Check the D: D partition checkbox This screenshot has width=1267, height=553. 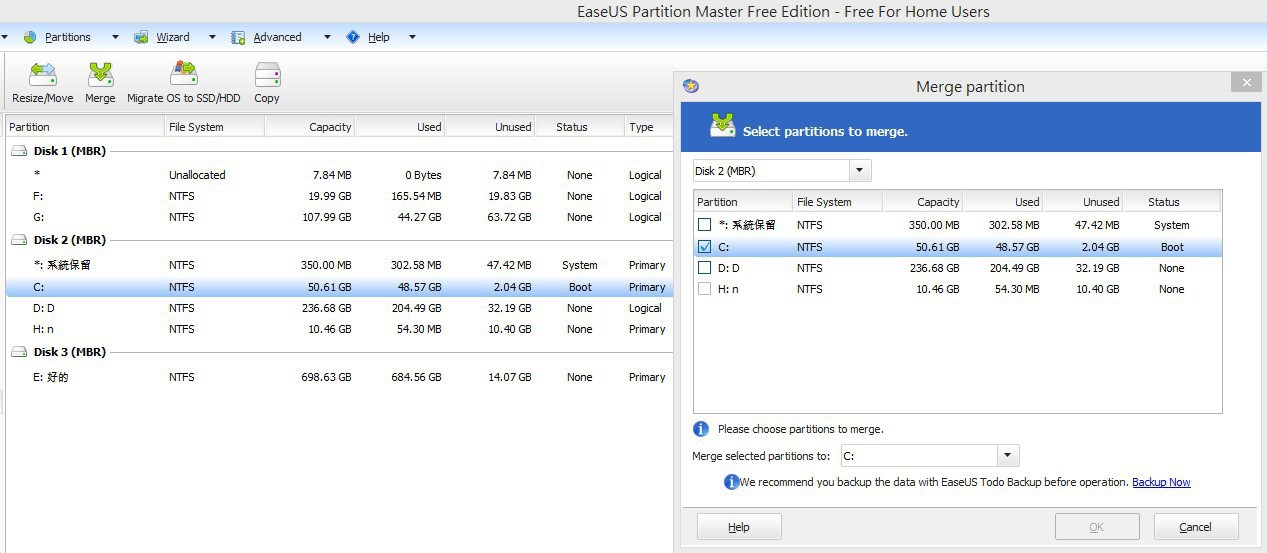[704, 267]
